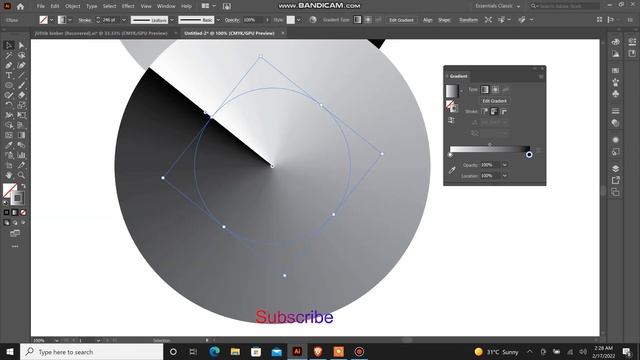The image size is (640, 360).
Task: Open Basic brush definition dropdown
Action: tap(218, 20)
